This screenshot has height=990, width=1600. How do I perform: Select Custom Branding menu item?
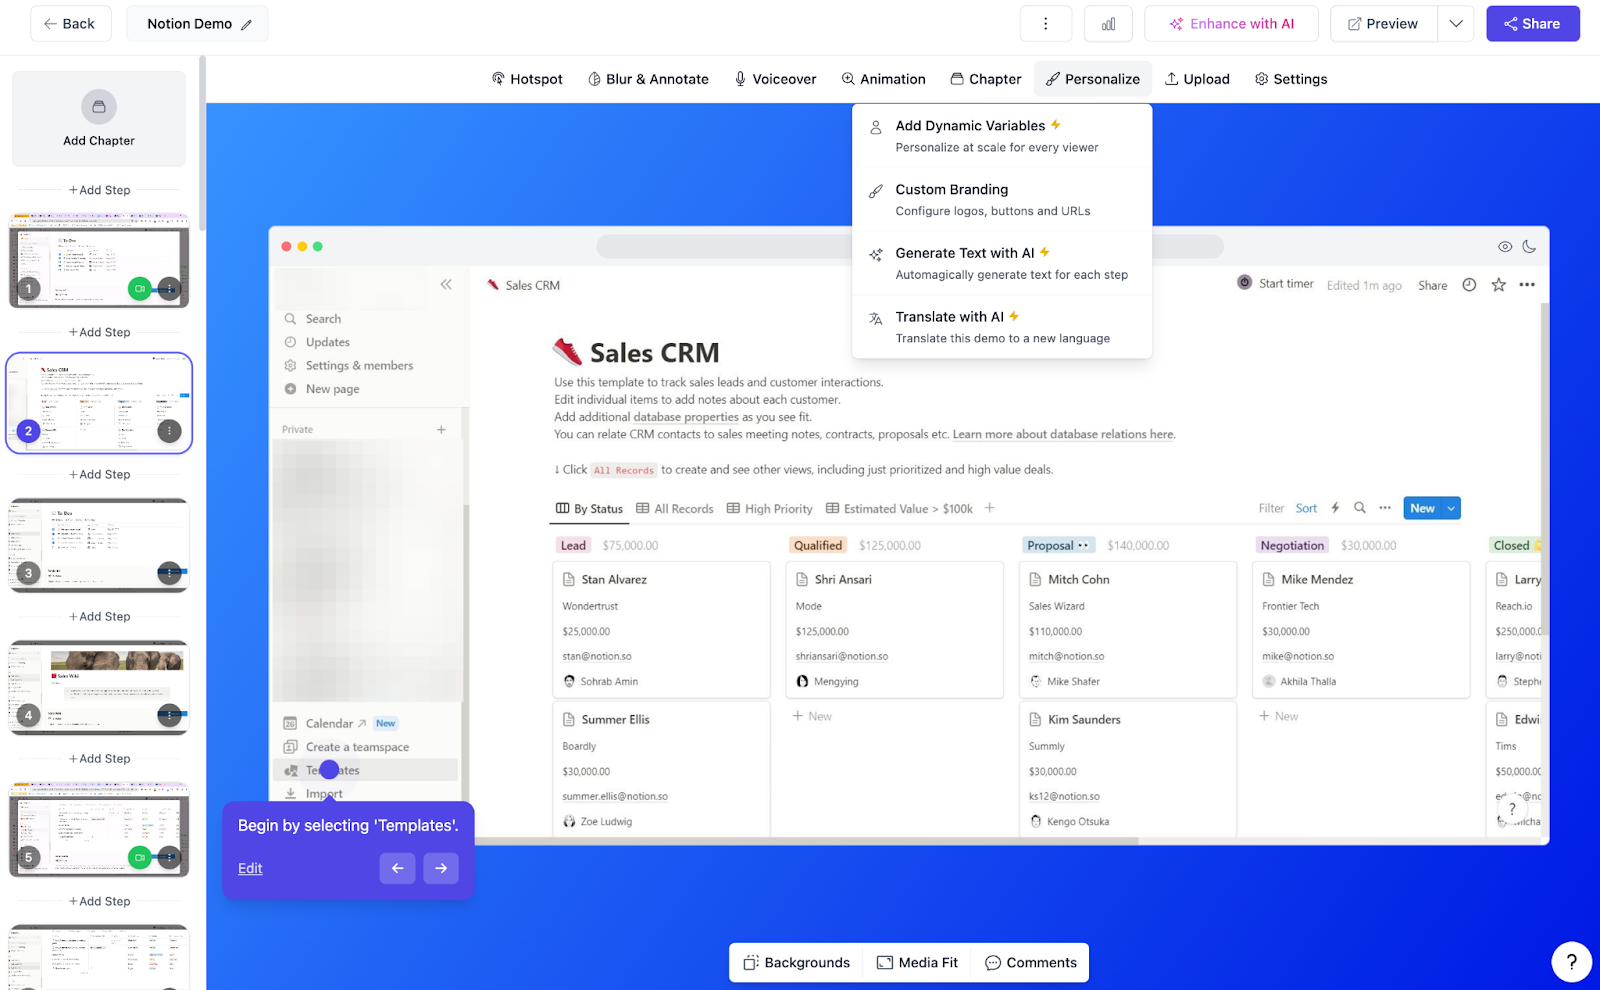[1002, 200]
